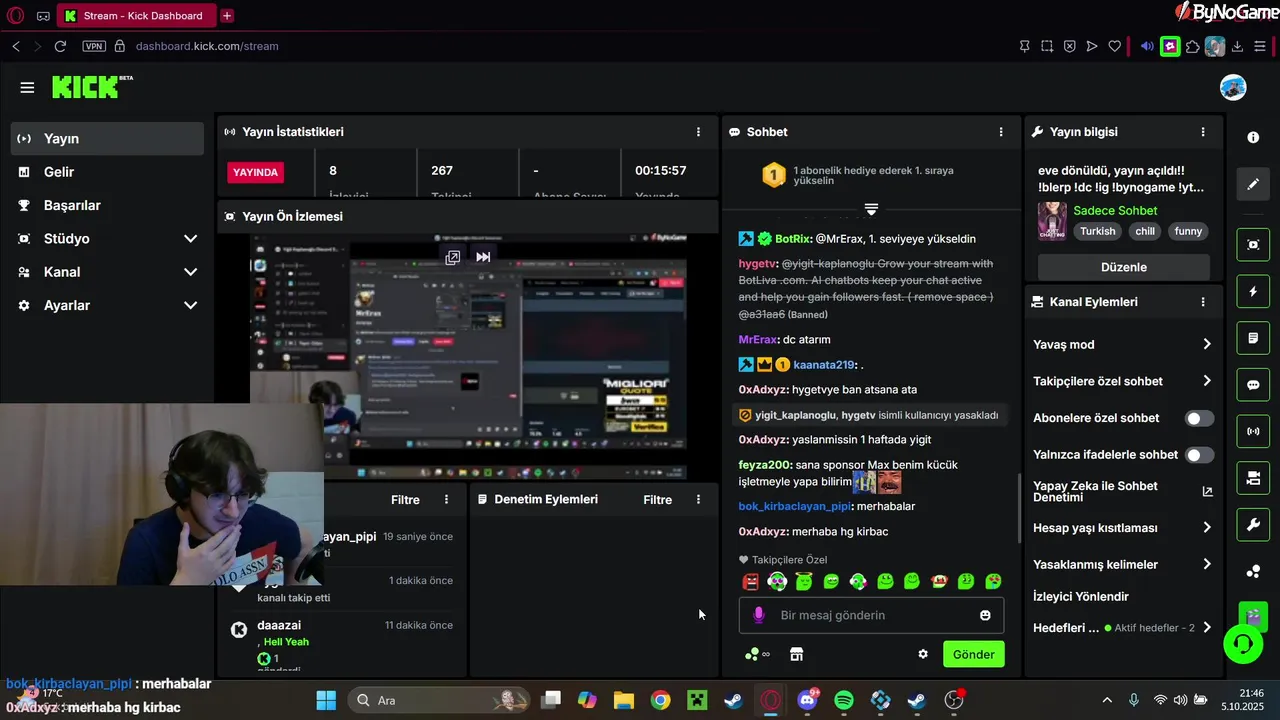Open the hamburger menu beside Kick logo
1280x720 pixels.
[27, 87]
